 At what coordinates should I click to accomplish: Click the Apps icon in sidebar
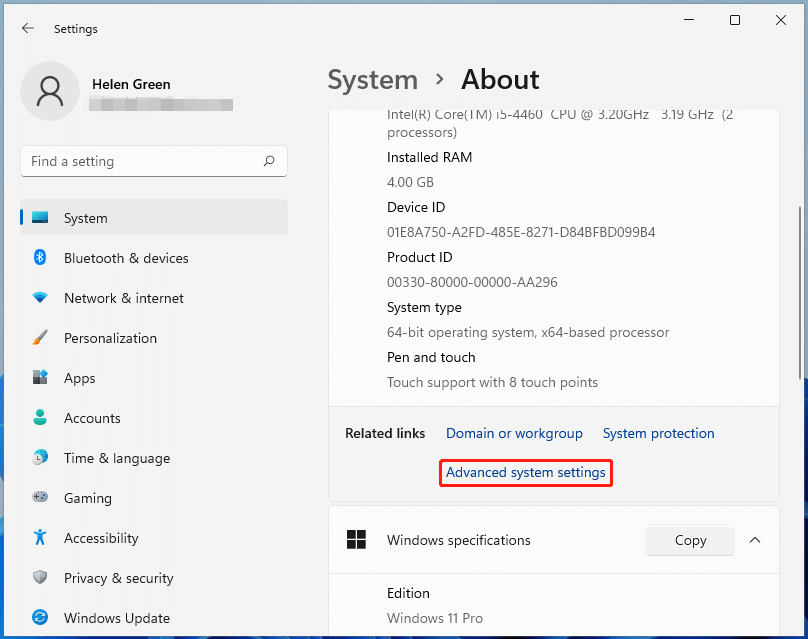40,377
